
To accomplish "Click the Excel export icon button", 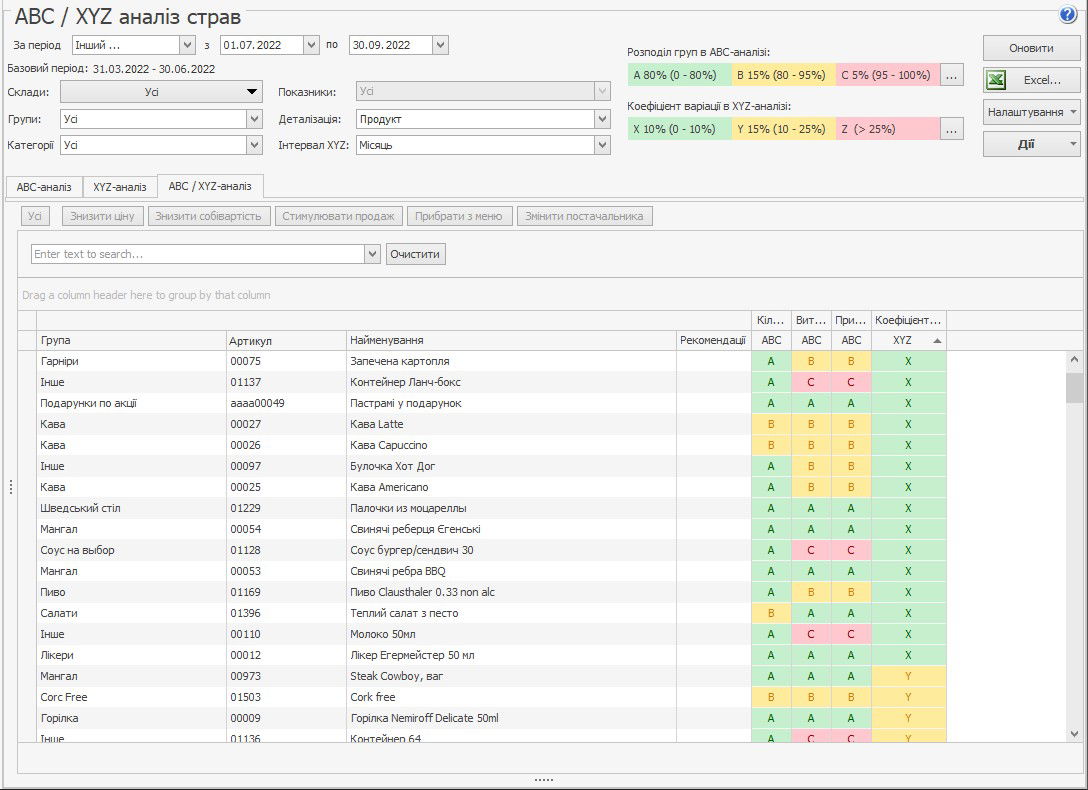I will tap(1031, 80).
